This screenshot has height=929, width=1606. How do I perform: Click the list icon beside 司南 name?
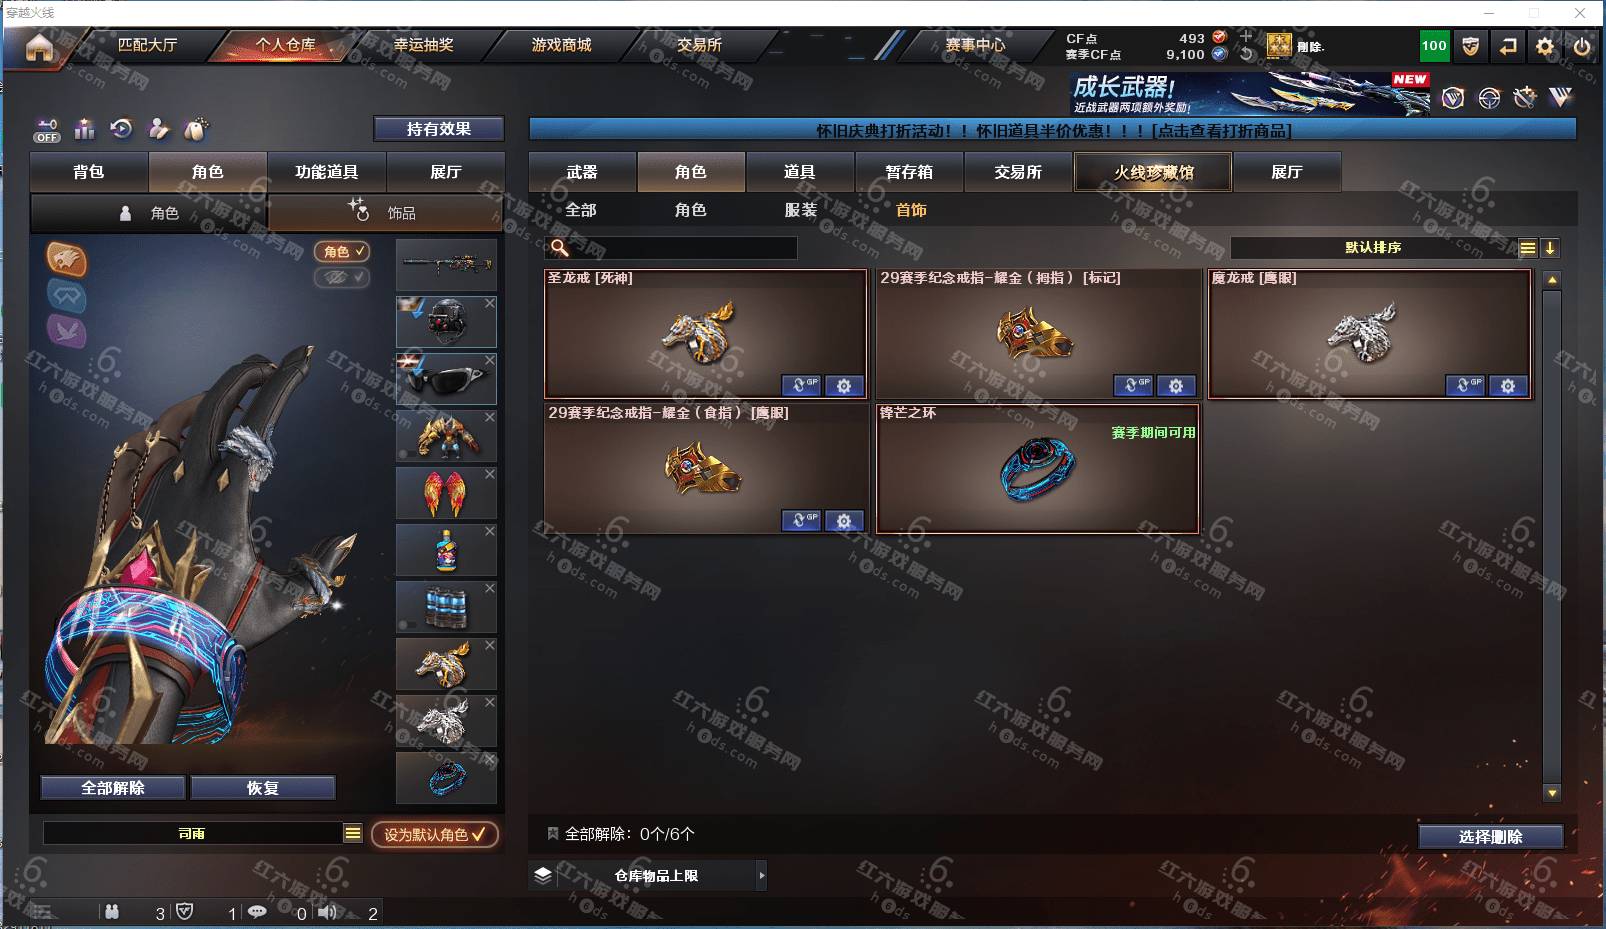point(353,833)
